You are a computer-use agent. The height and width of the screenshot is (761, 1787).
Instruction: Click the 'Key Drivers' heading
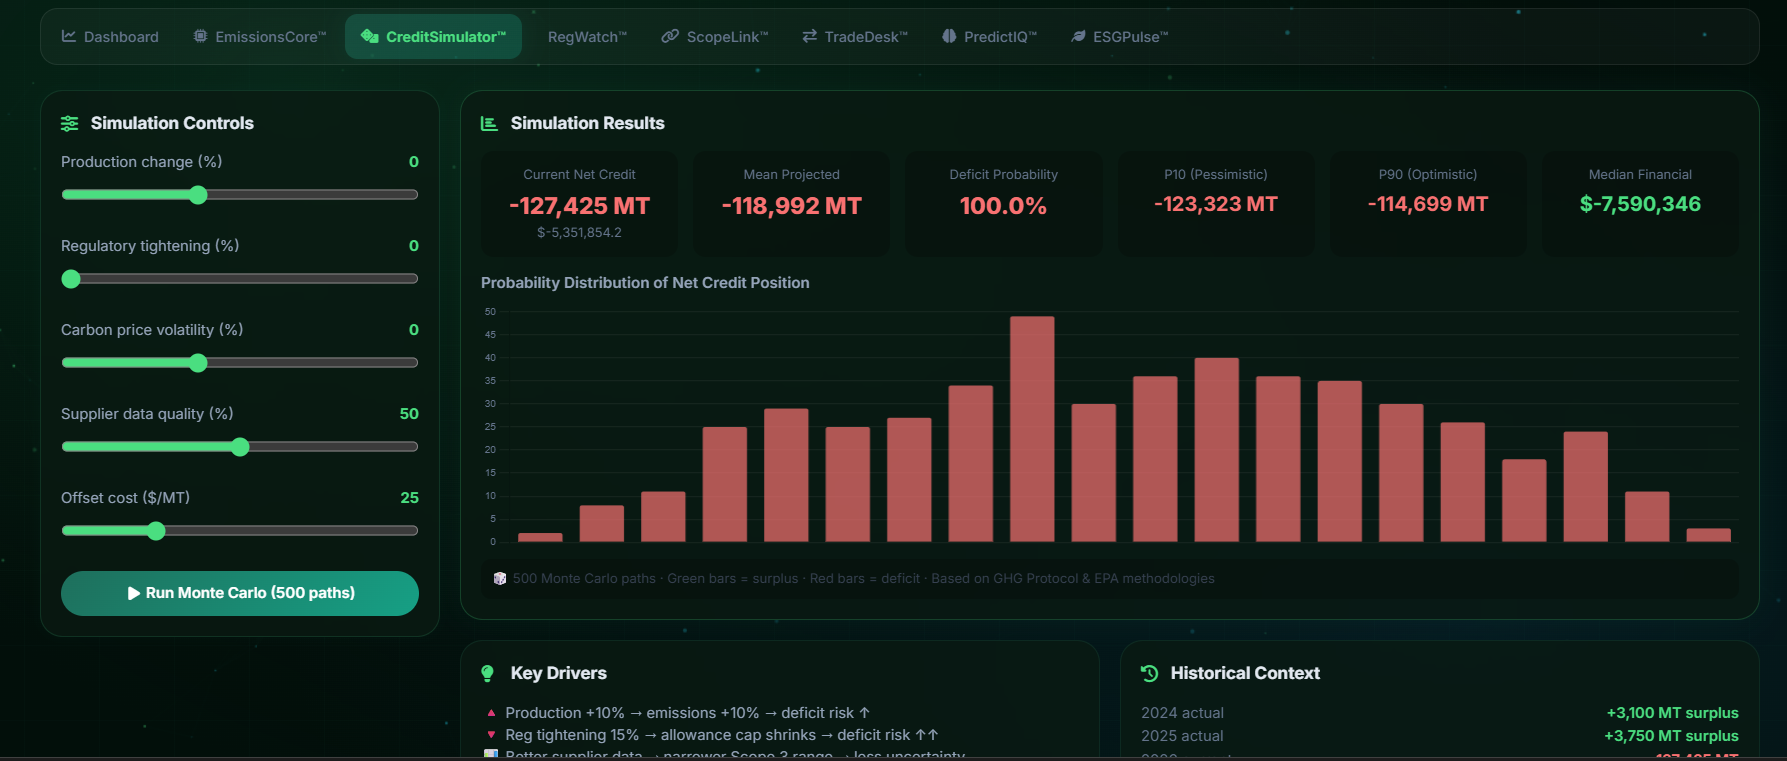(559, 673)
